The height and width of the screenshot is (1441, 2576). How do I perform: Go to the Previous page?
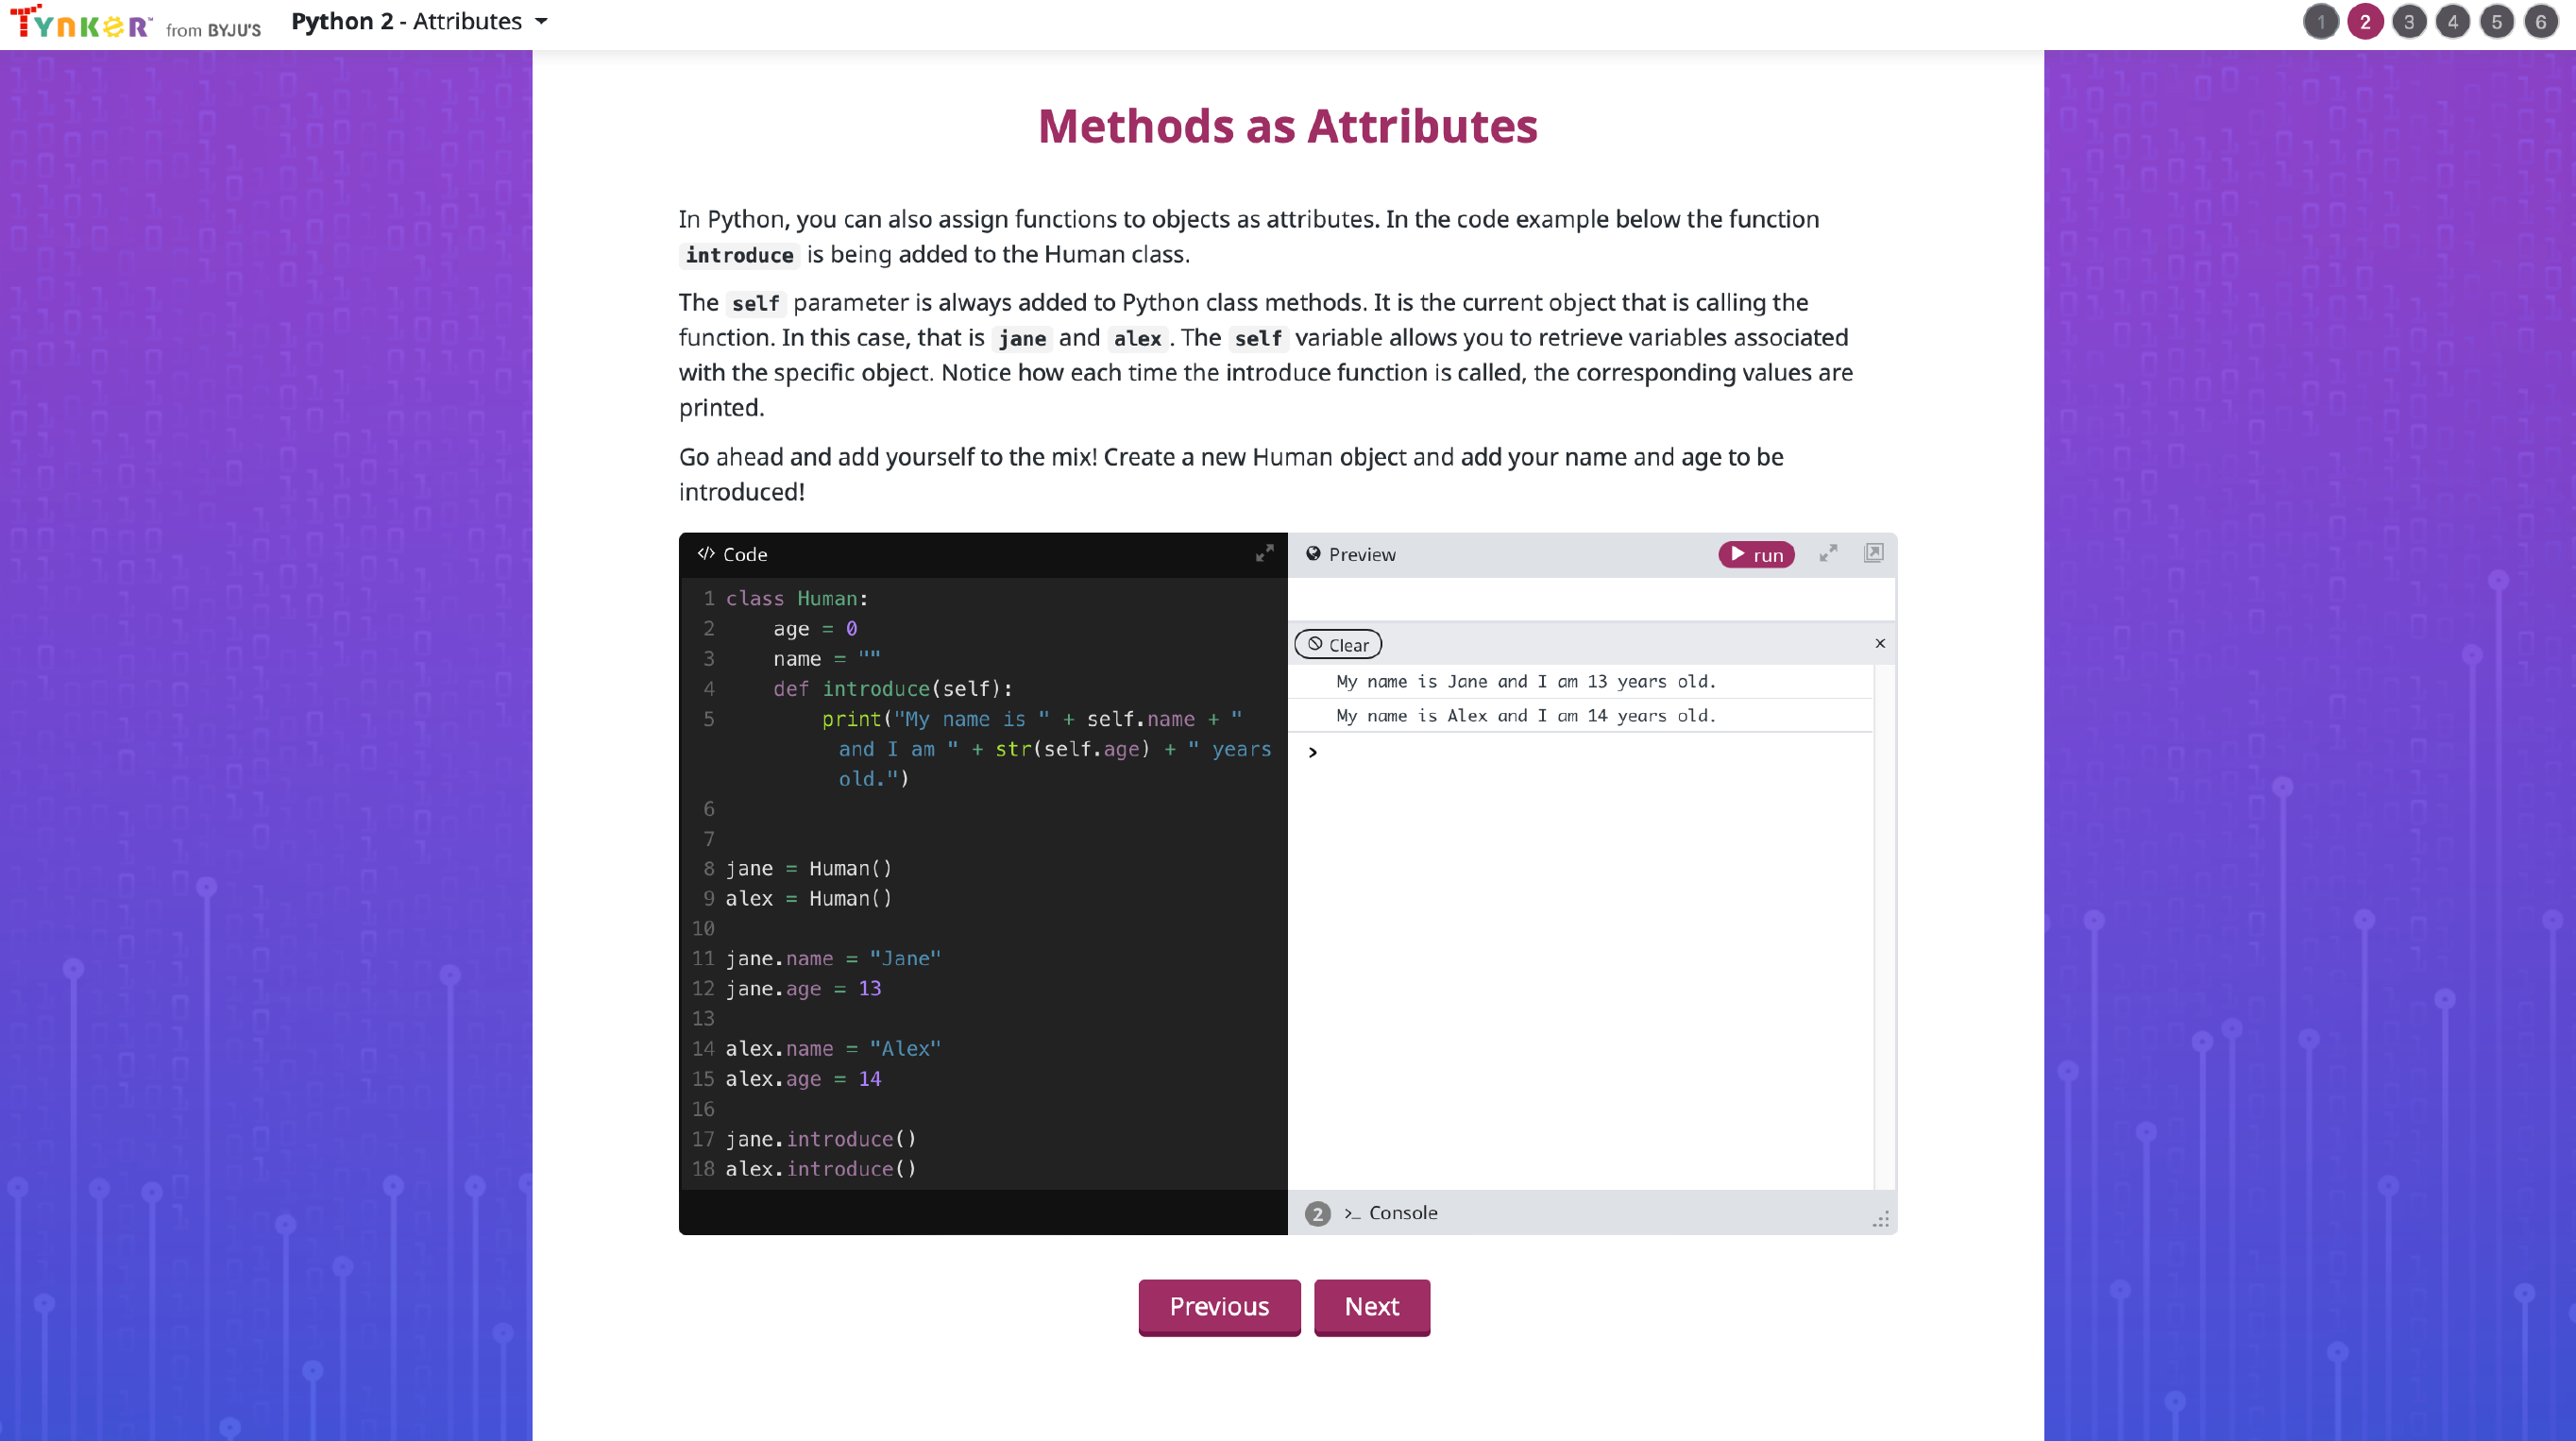[x=1219, y=1306]
